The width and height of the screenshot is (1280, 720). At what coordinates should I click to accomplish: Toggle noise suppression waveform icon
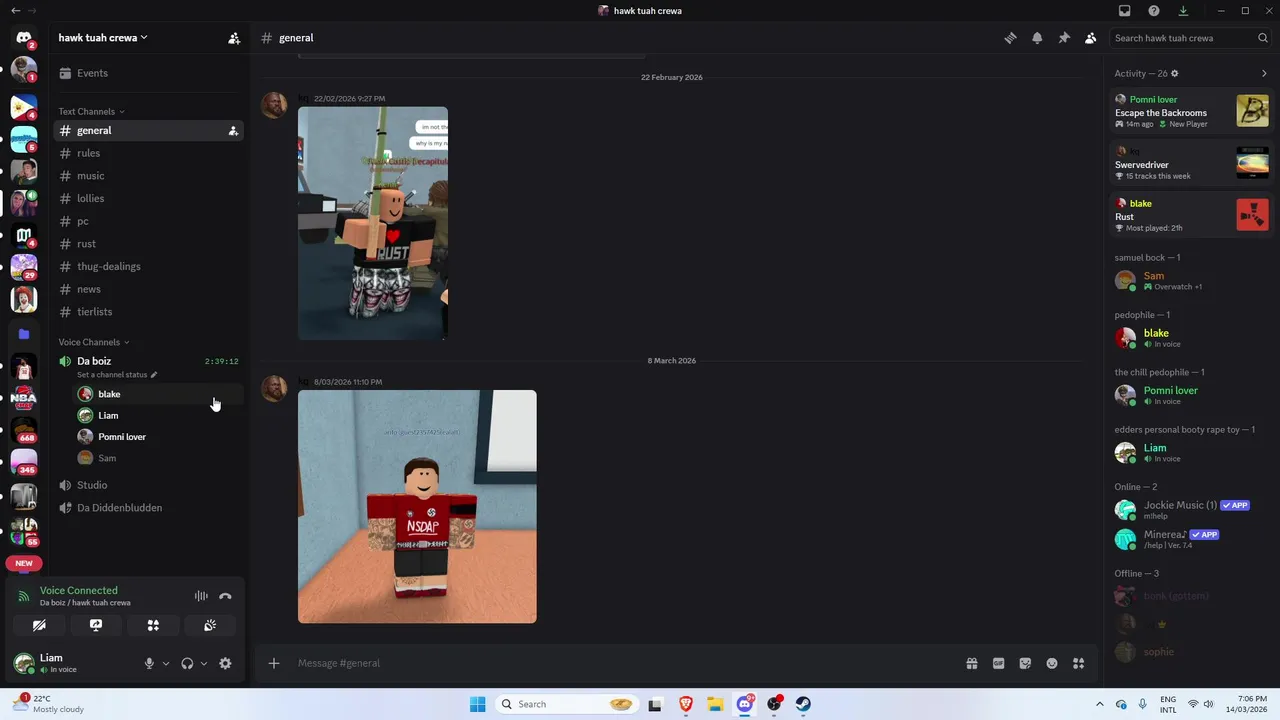point(201,596)
